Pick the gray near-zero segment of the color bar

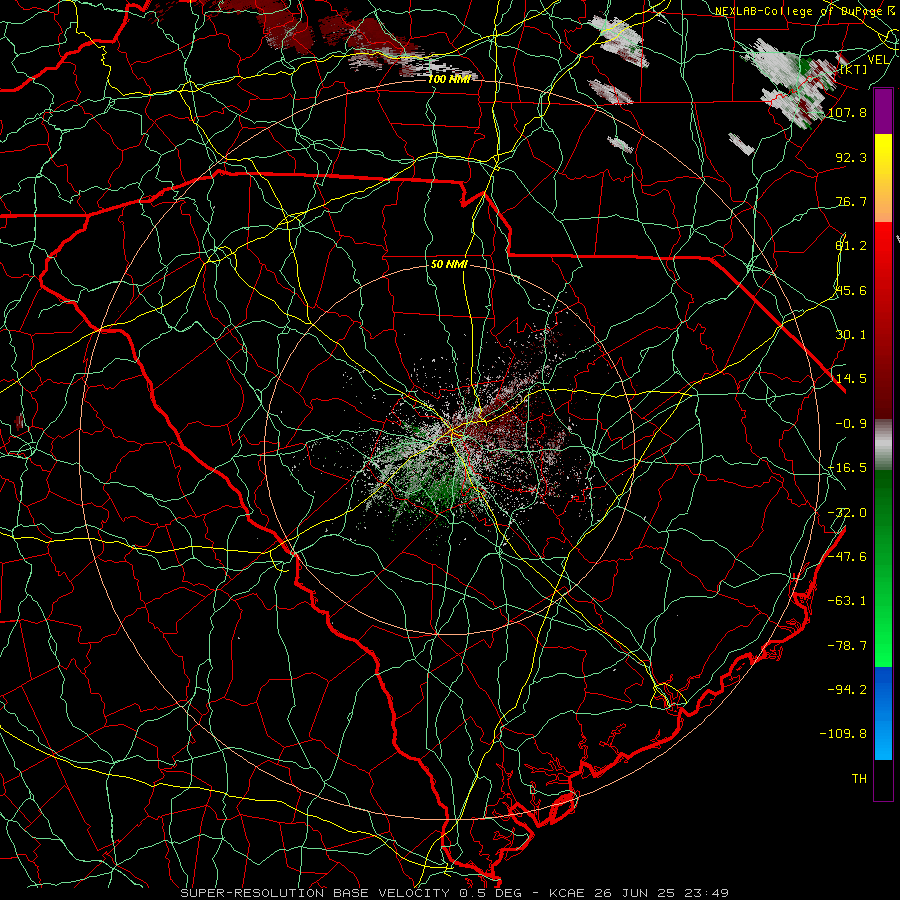tap(883, 445)
